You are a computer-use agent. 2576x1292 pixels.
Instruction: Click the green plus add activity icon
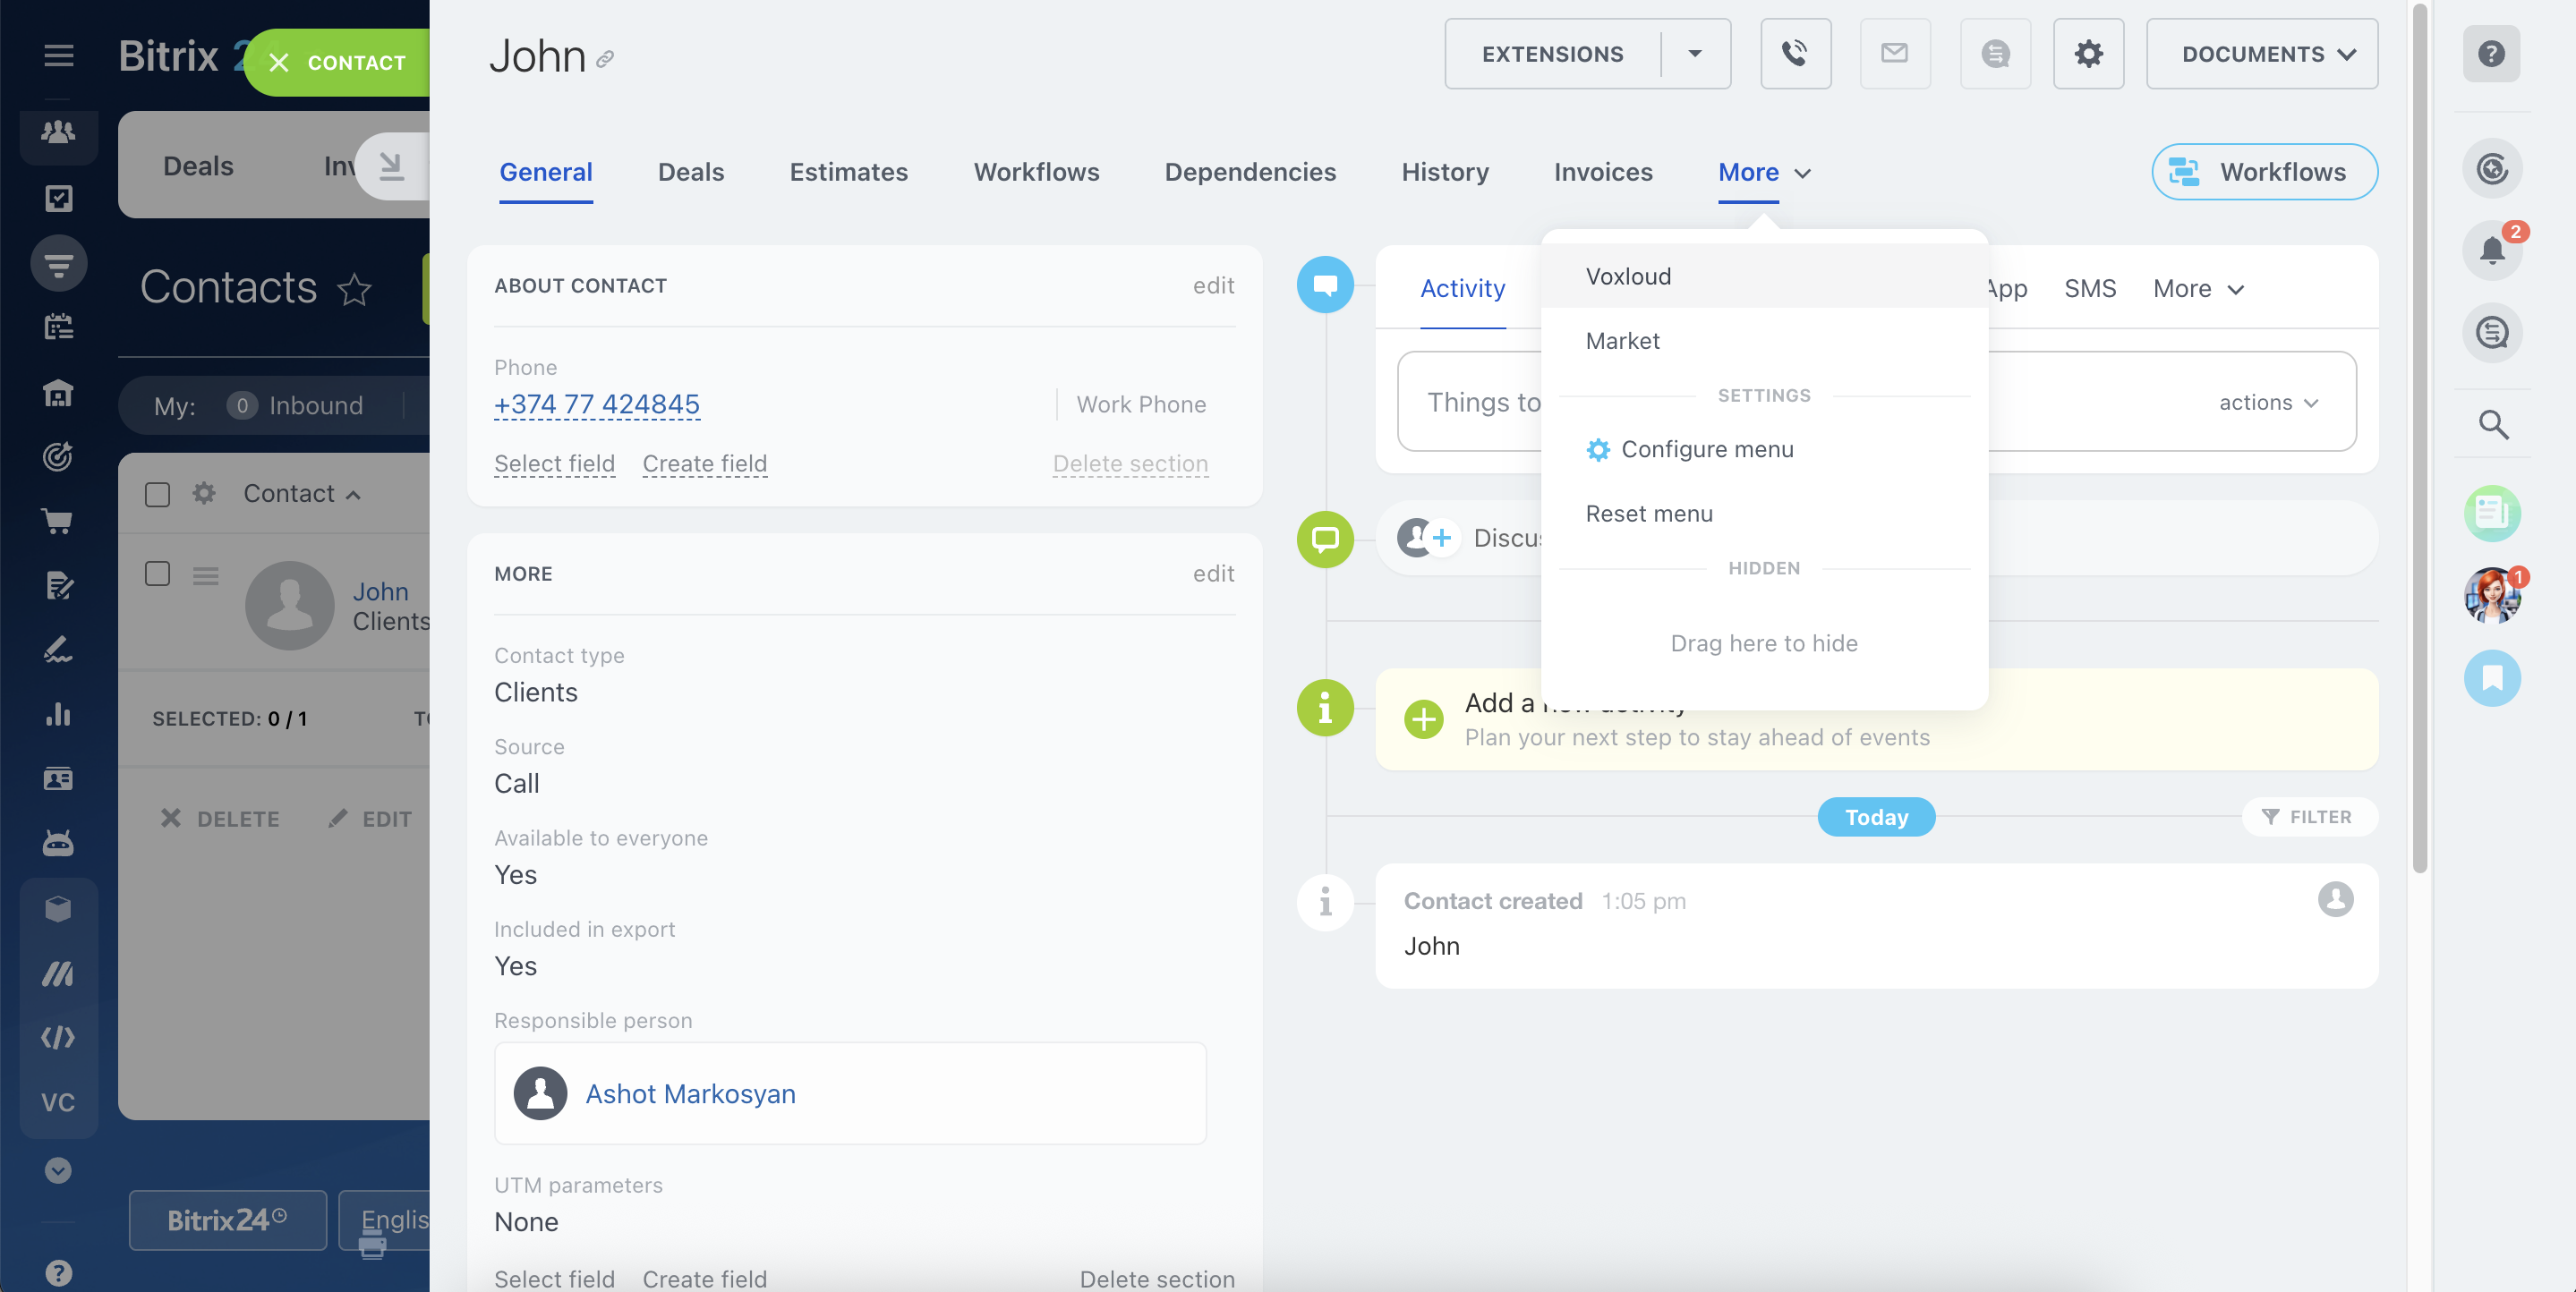[x=1423, y=719]
